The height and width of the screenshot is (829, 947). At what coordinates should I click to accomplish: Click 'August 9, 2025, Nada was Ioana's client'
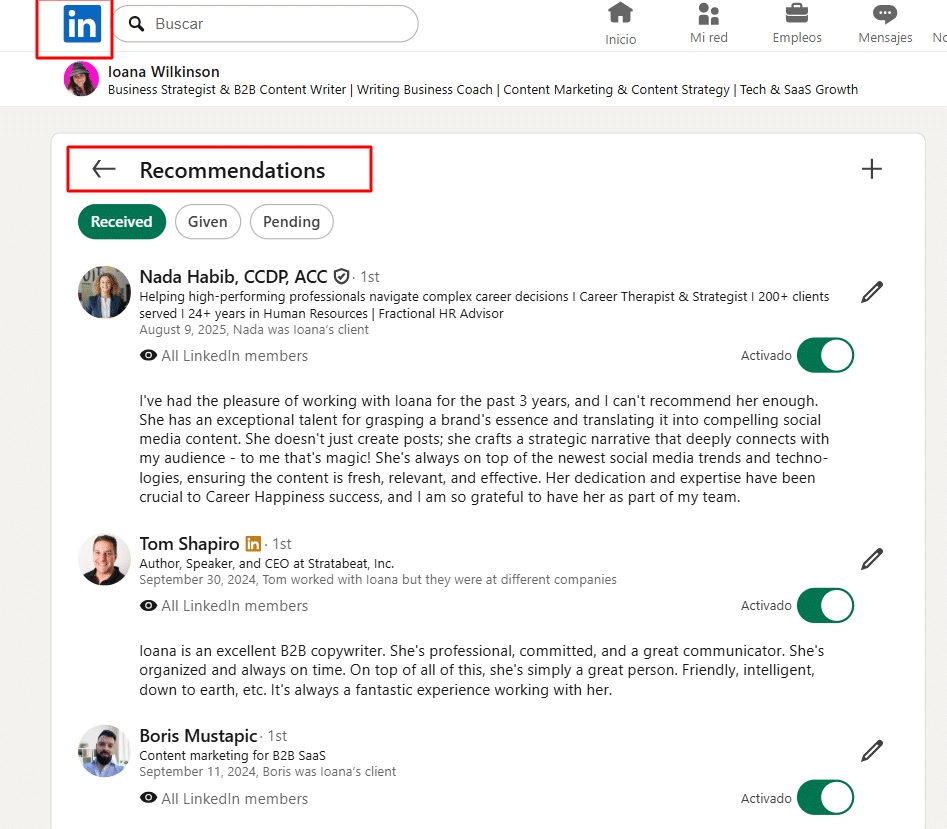254,330
